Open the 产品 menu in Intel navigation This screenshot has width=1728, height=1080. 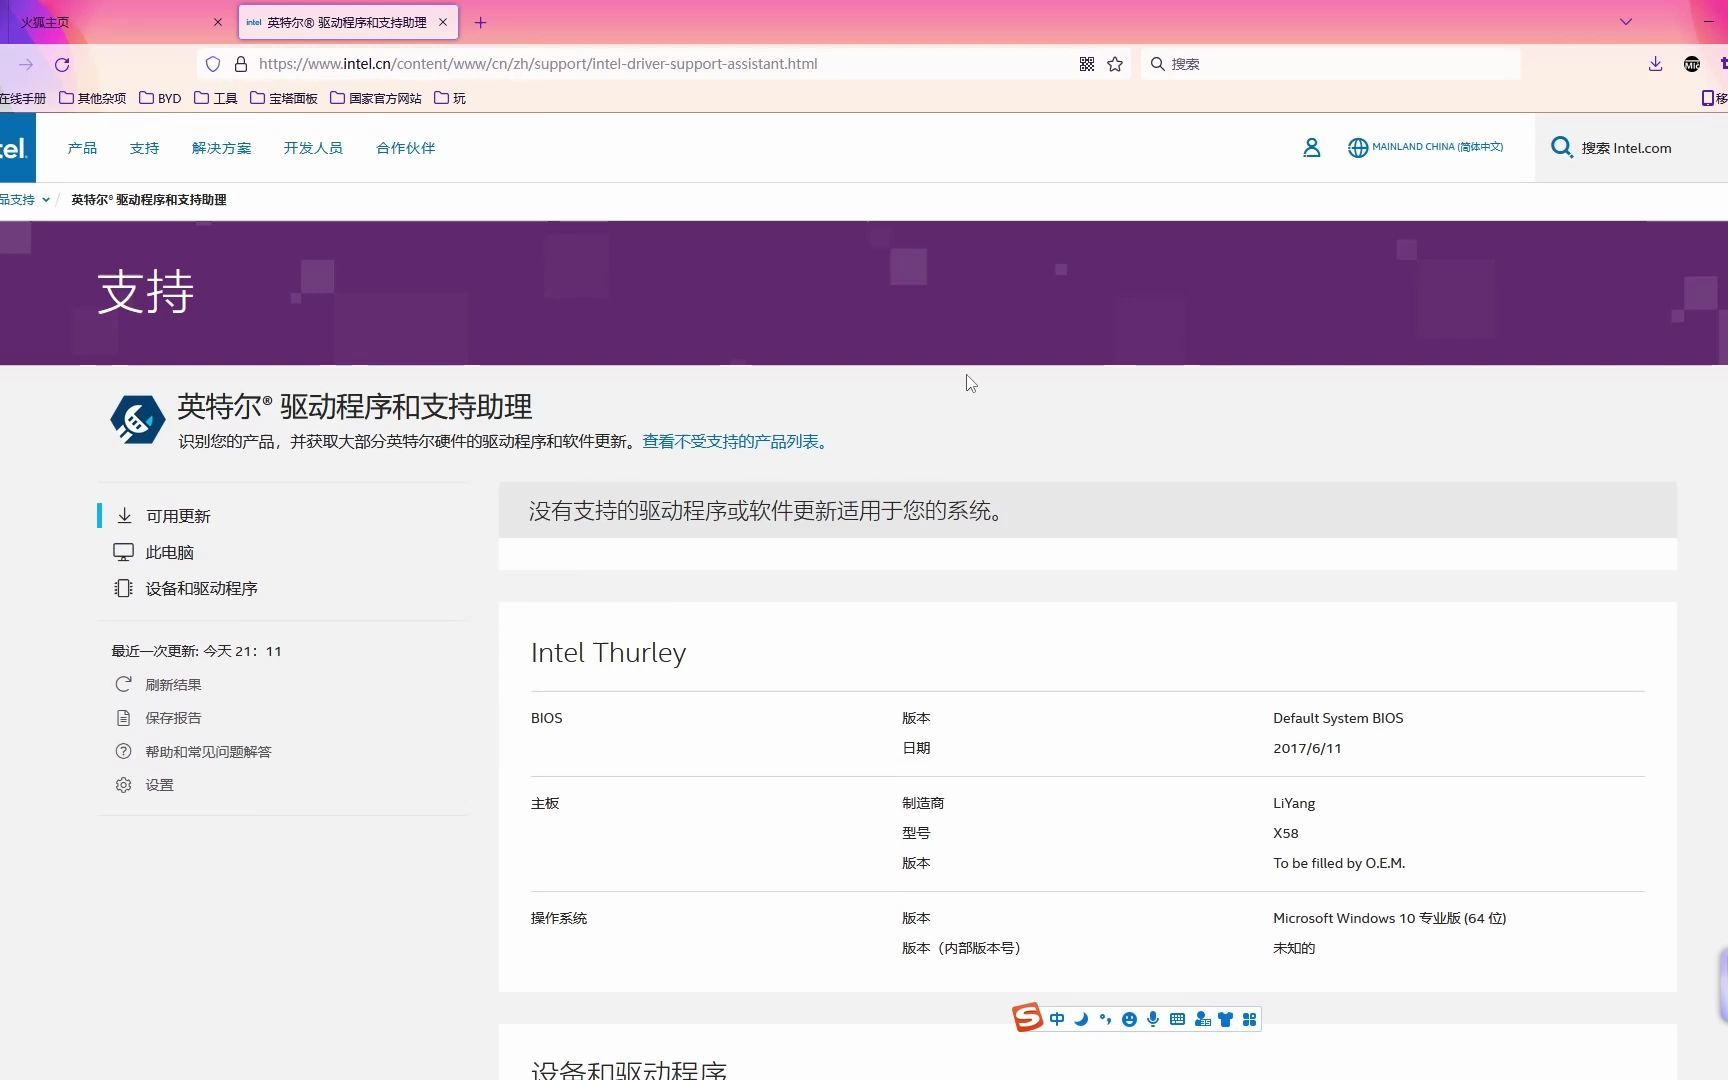coord(82,147)
